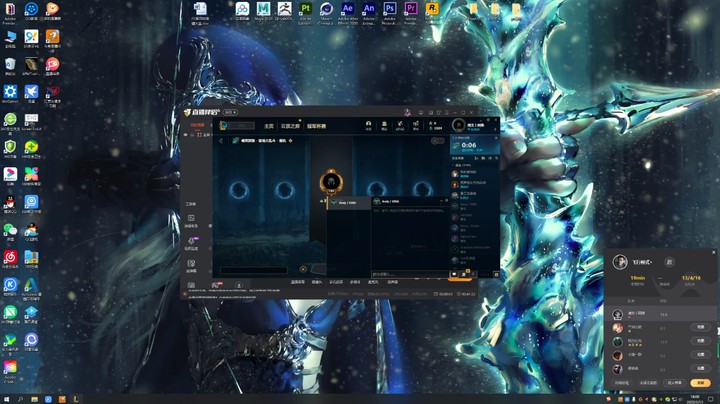
Task: Toggle the switch at lobby top right
Action: tap(437, 140)
